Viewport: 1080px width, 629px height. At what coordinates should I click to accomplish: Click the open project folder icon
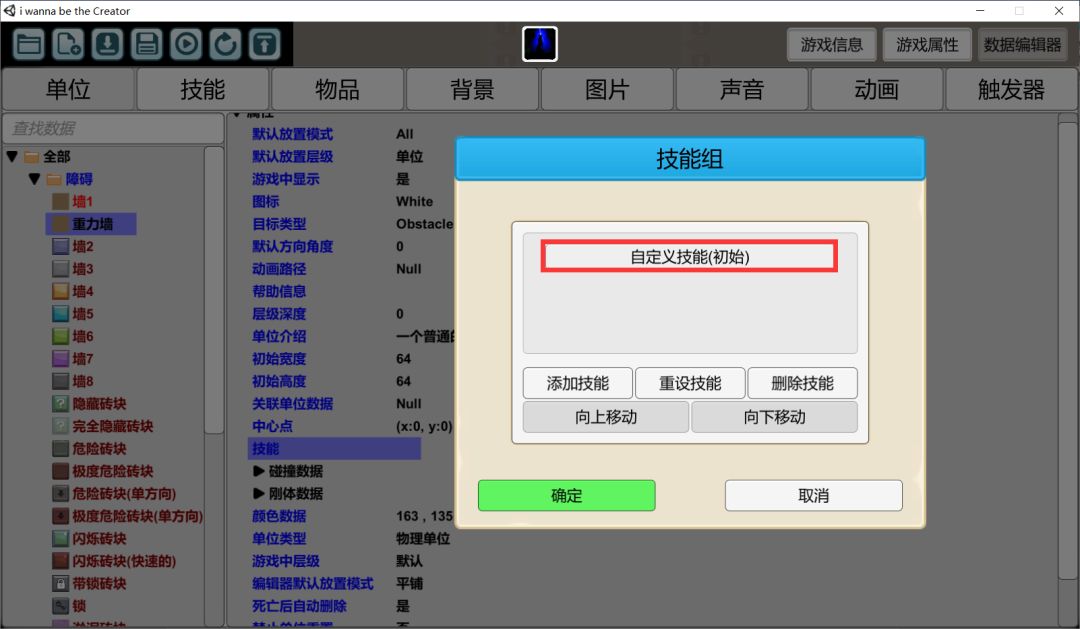(30, 44)
